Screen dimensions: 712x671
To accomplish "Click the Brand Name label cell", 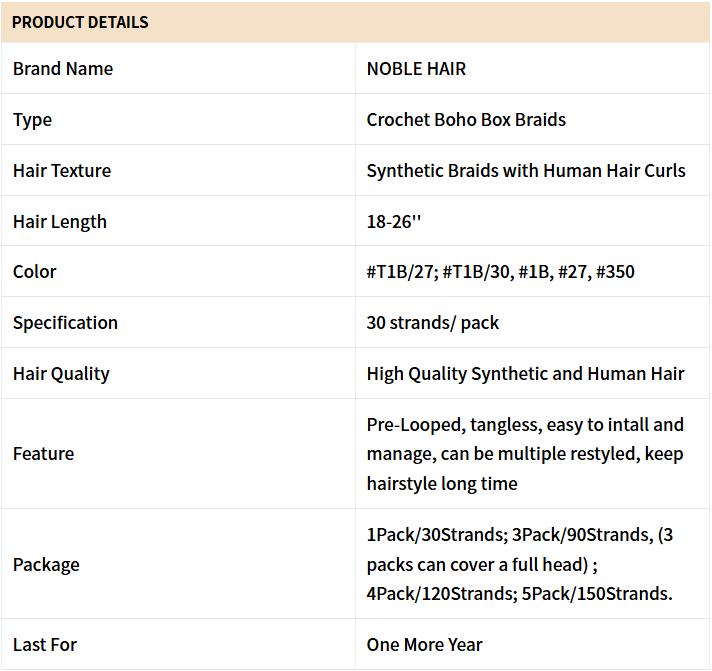I will [x=63, y=69].
